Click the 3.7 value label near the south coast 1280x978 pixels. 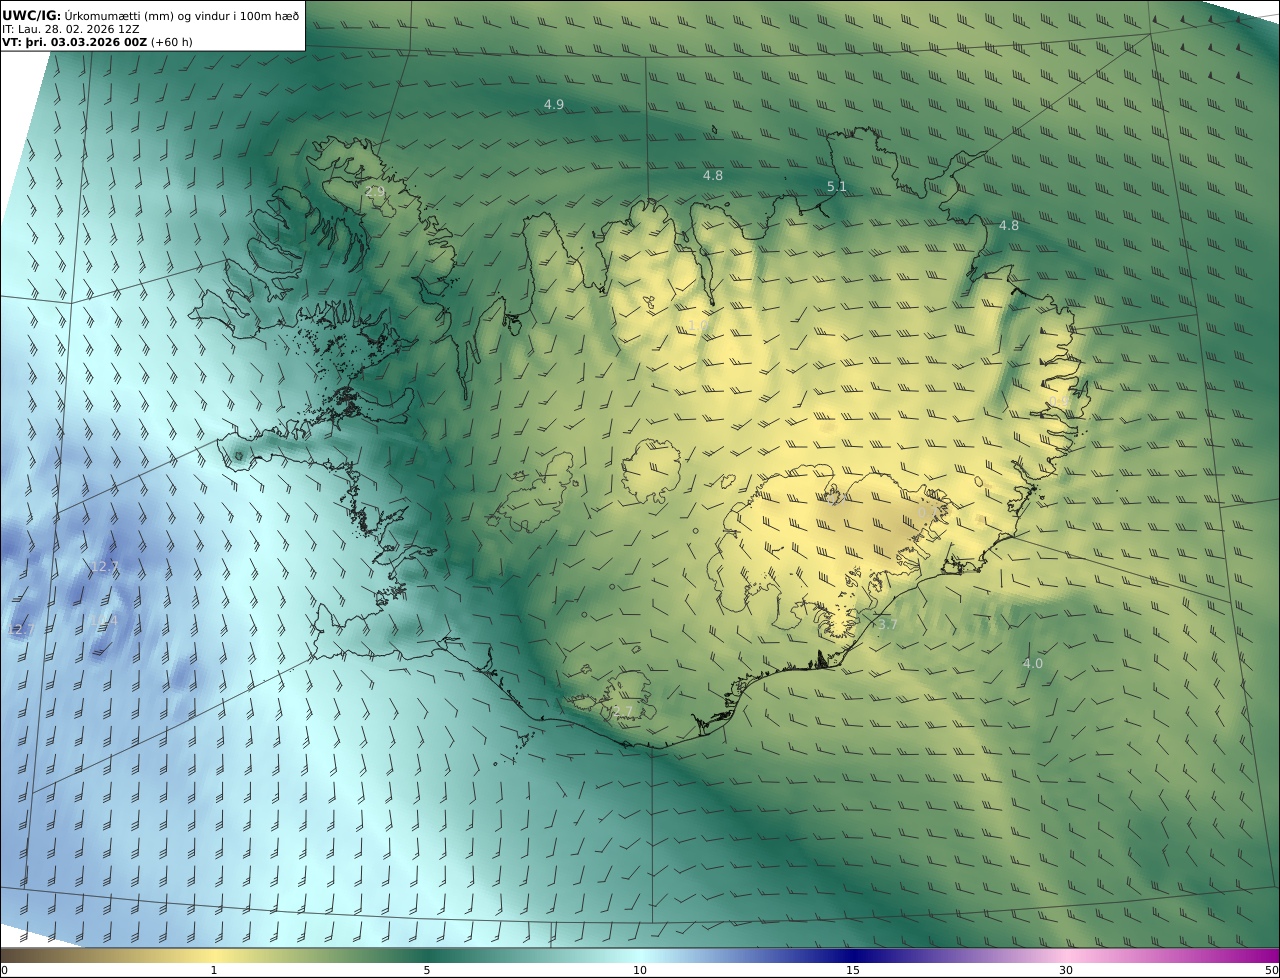click(887, 625)
